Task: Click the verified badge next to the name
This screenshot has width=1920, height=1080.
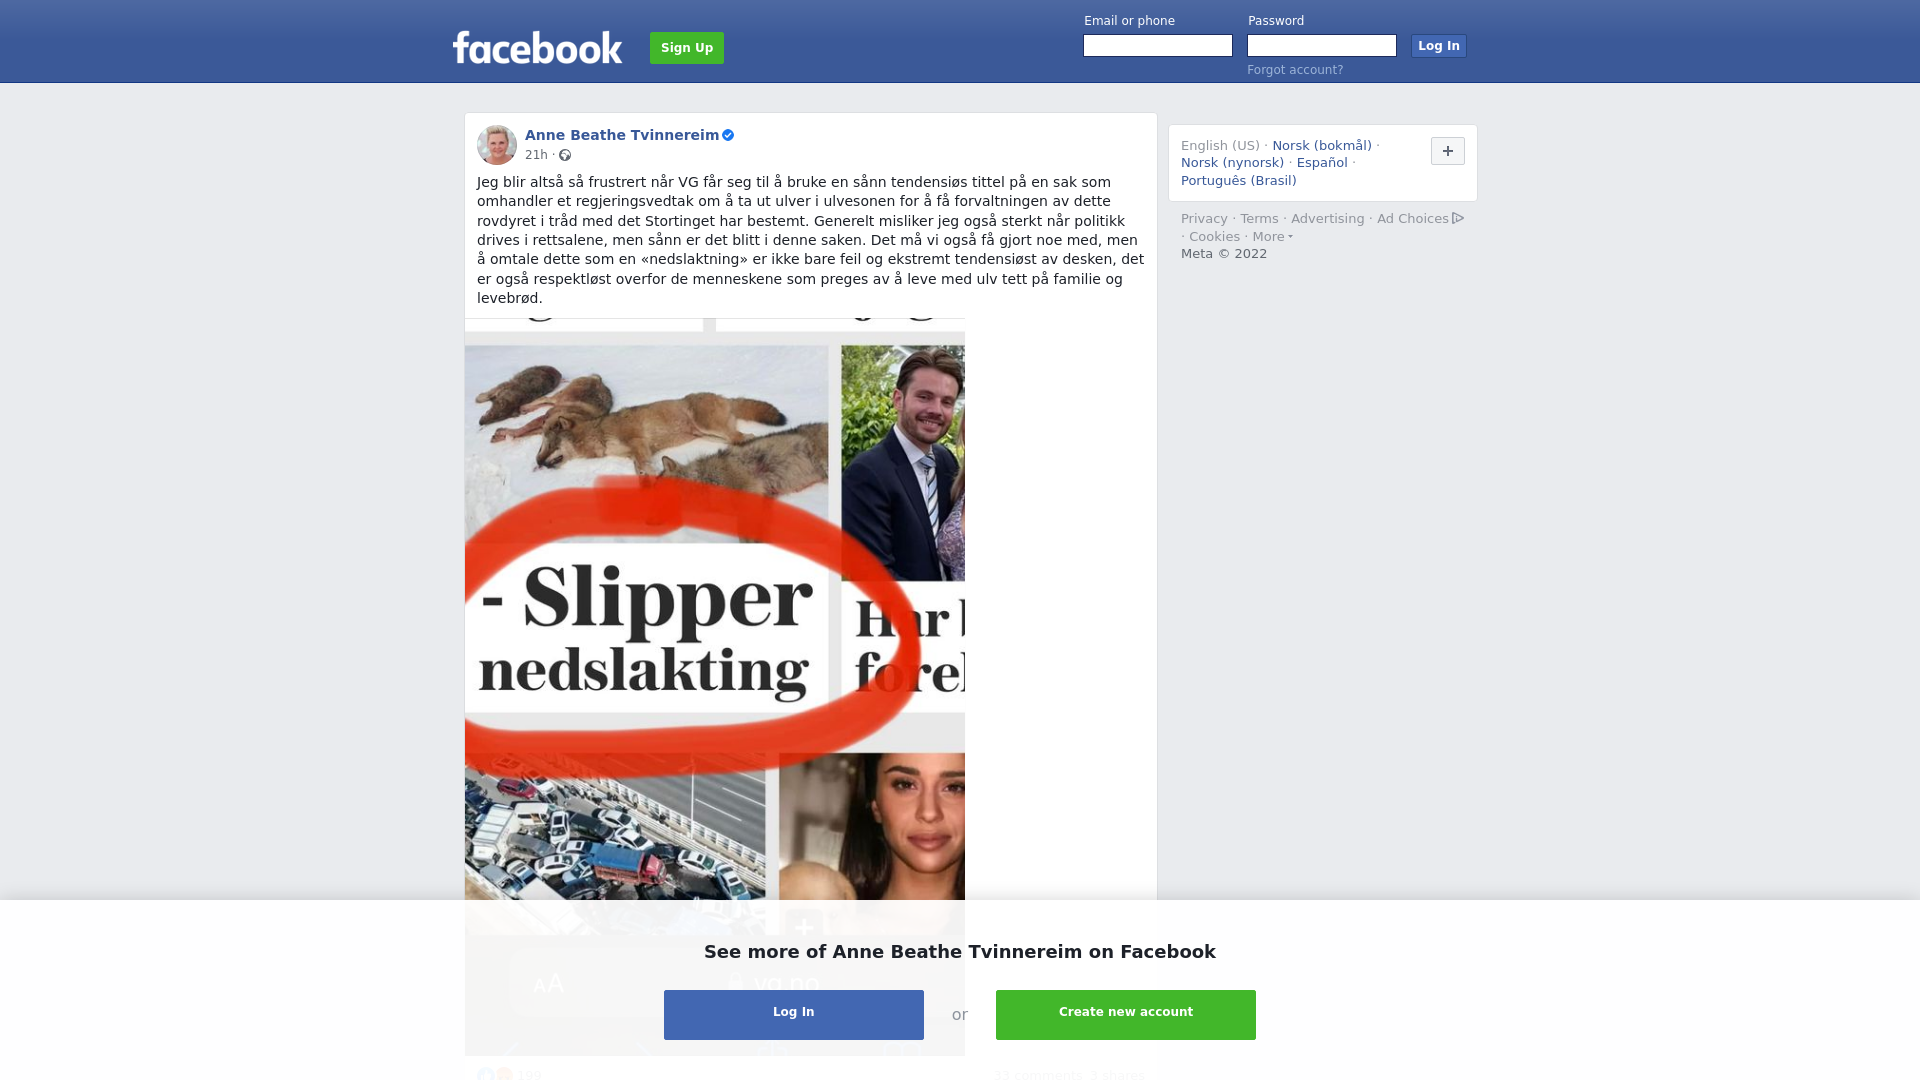Action: [x=728, y=135]
